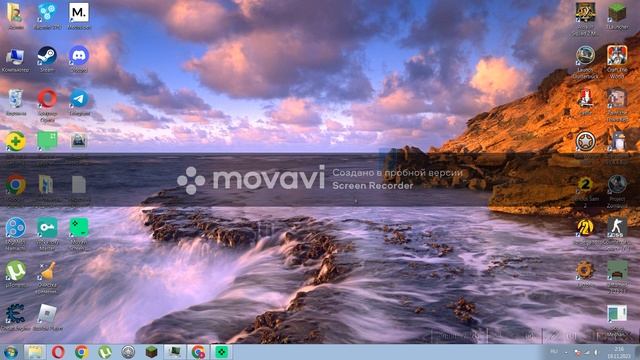This screenshot has width=640, height=360.
Task: Open the Компьютер desktop icon
Action: (15, 56)
